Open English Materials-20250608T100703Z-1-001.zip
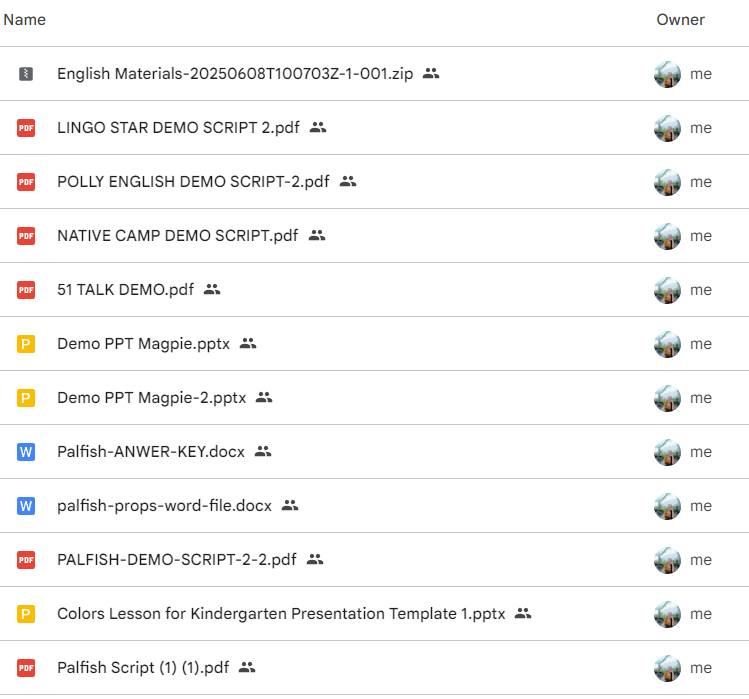The height and width of the screenshot is (699, 749). pos(235,74)
